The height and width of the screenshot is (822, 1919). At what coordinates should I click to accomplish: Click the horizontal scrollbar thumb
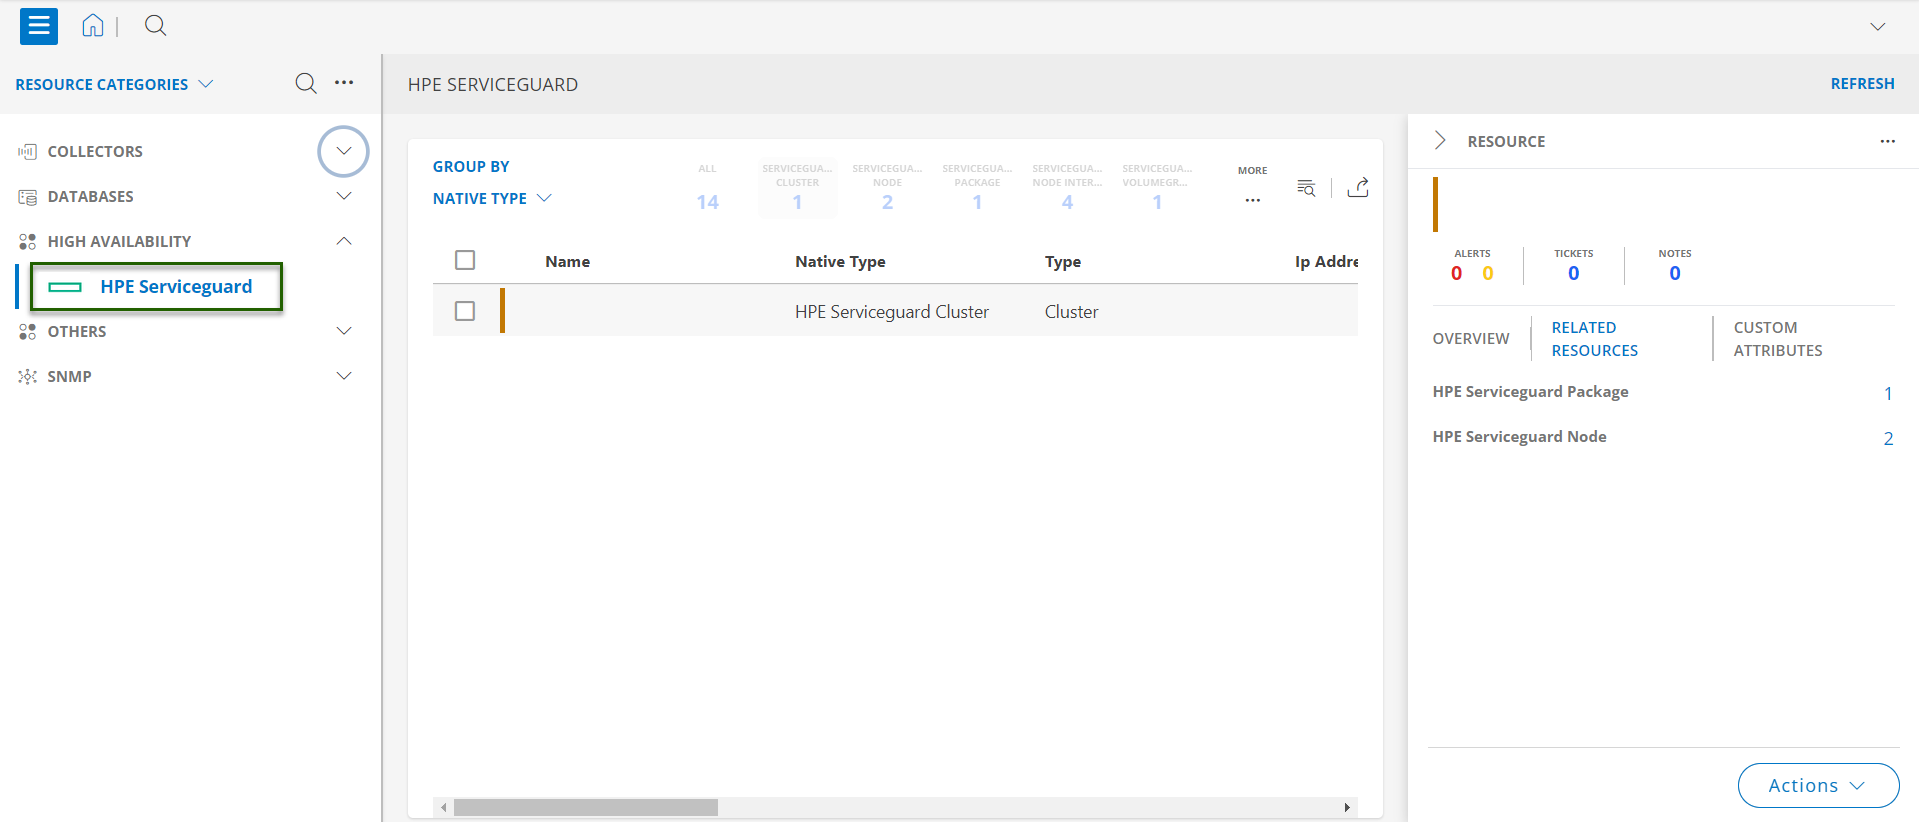pos(586,807)
